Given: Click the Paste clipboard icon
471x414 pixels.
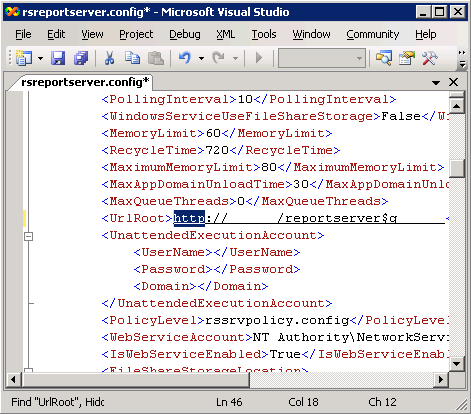Looking at the screenshot, I should pos(155,58).
